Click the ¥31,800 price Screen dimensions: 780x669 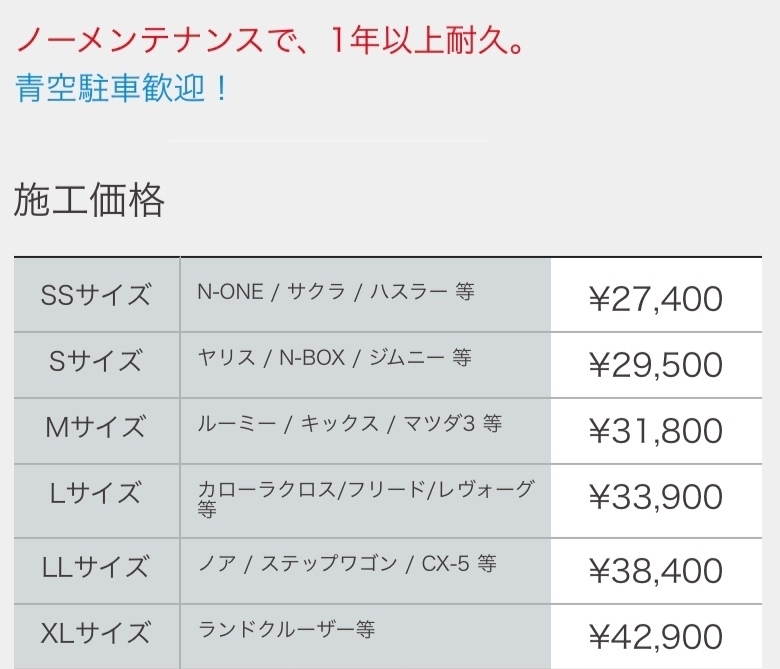(x=655, y=430)
